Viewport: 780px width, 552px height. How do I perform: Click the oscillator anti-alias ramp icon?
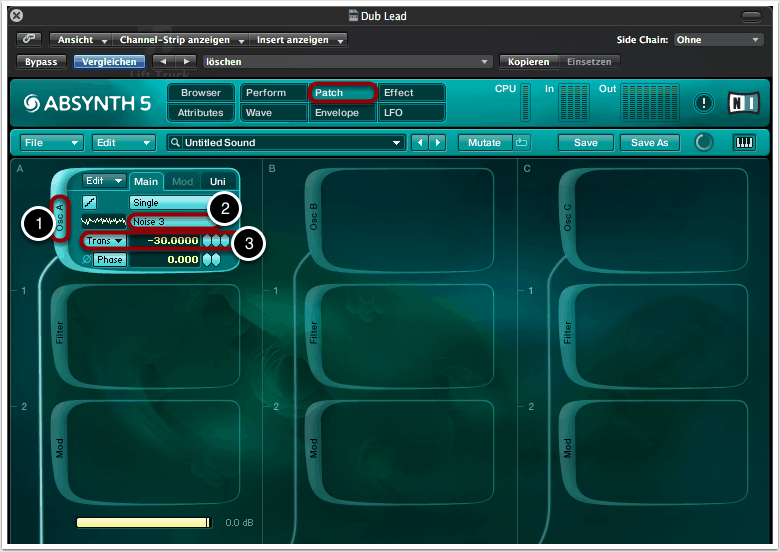click(x=89, y=203)
